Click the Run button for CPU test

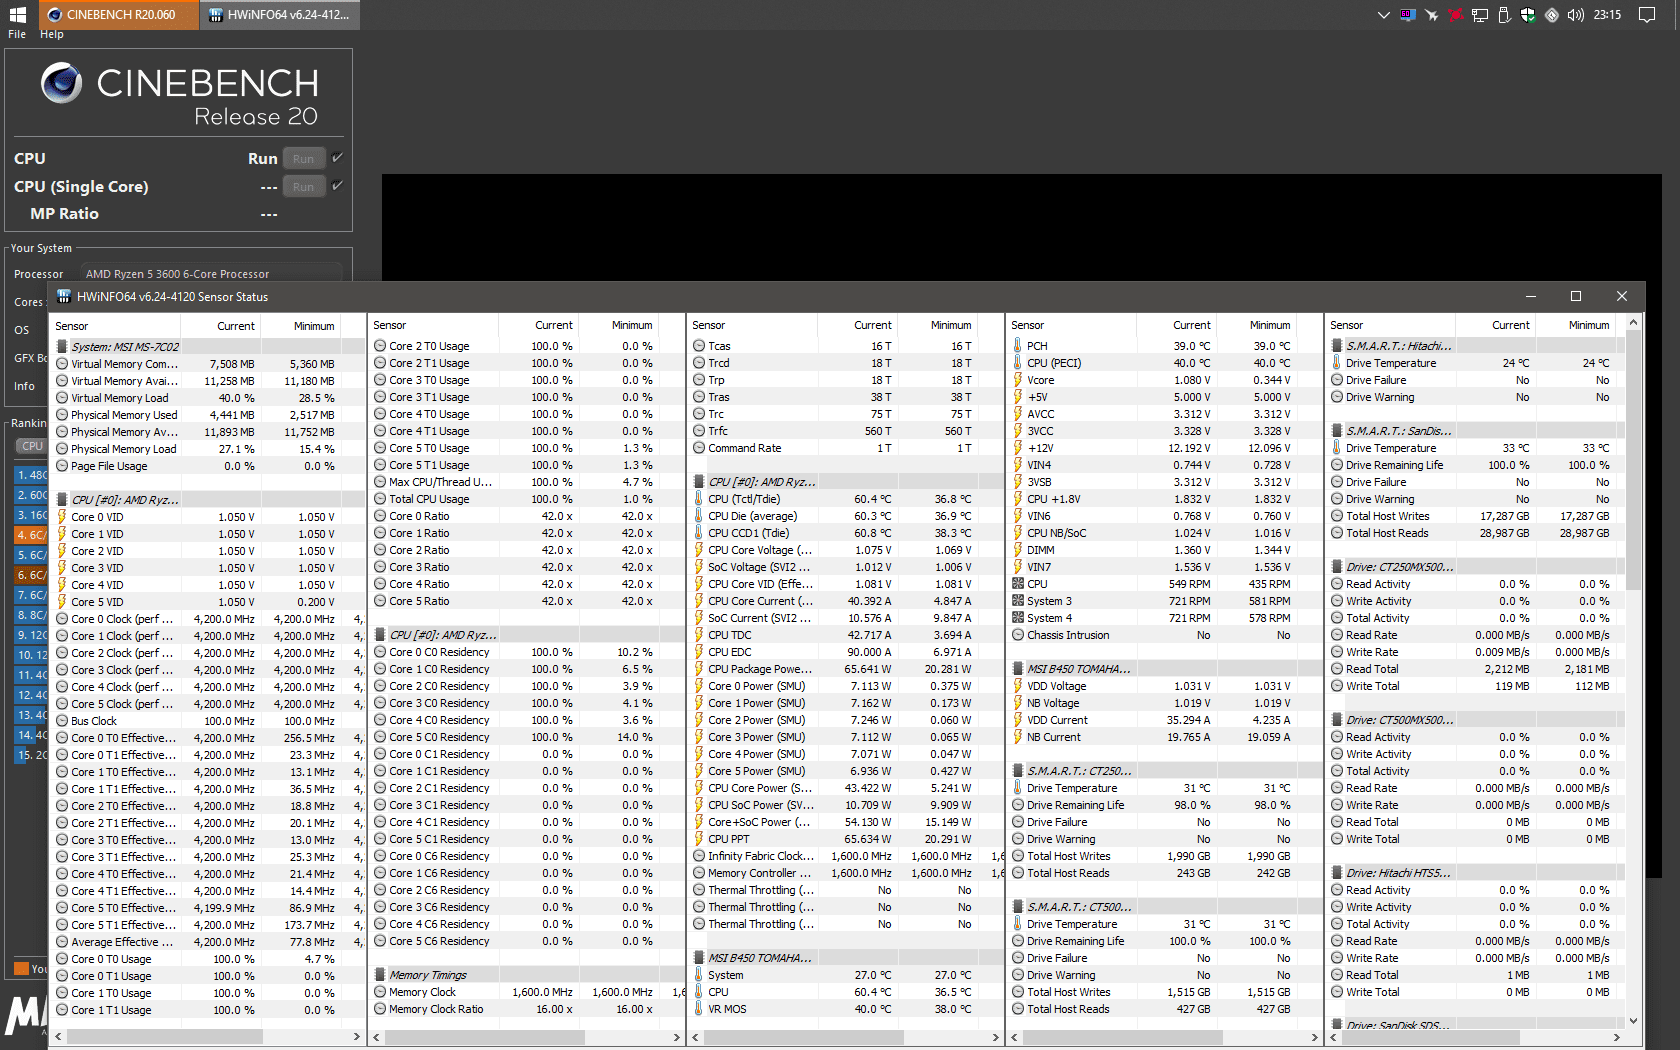(303, 158)
